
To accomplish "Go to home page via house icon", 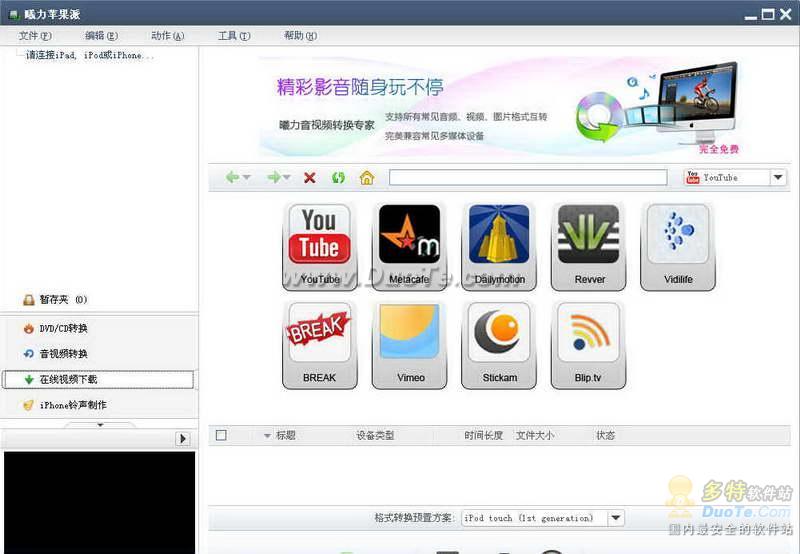I will click(367, 178).
